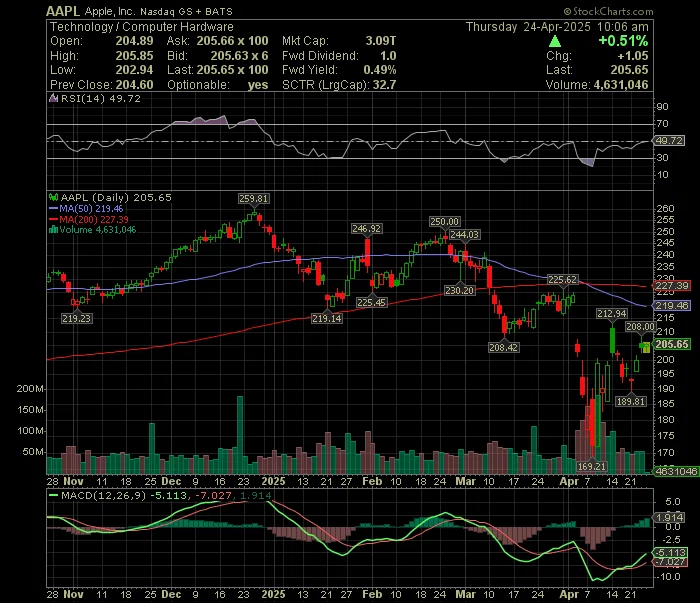Click the 246.92 high price label
Viewport: 700px width, 603px height.
point(367,229)
